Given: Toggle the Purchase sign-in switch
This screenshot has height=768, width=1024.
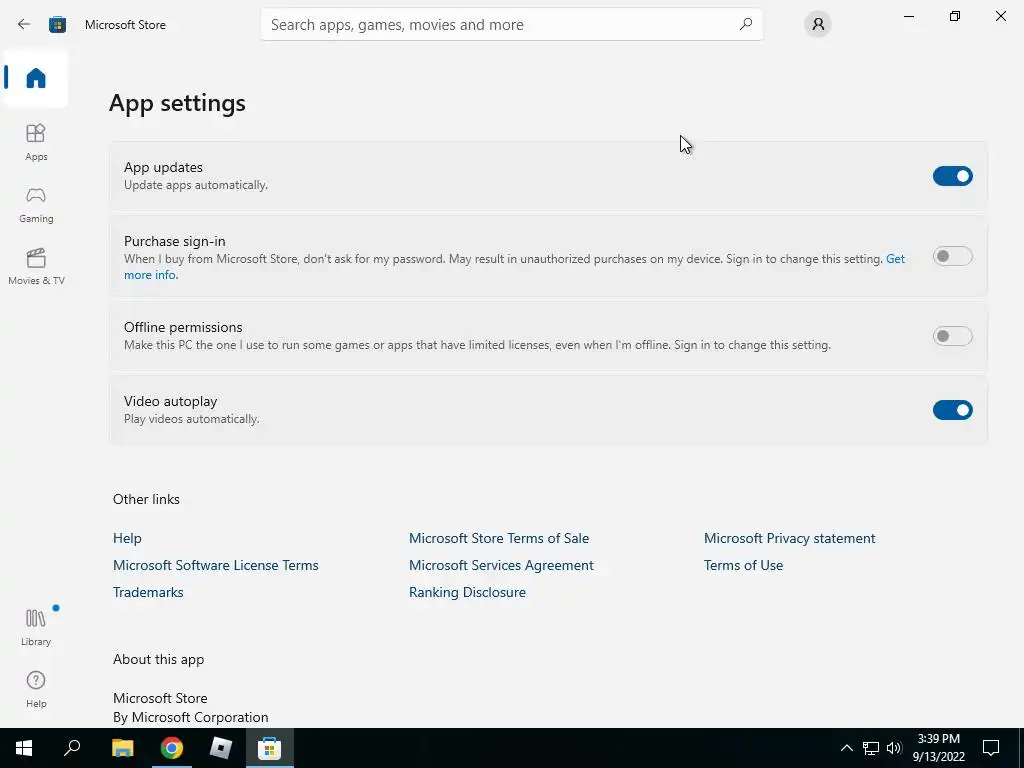Looking at the screenshot, I should click(952, 256).
